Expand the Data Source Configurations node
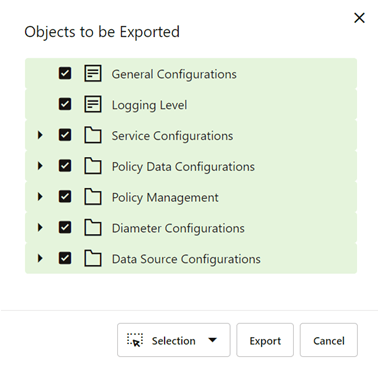This screenshot has height=376, width=379. point(40,258)
